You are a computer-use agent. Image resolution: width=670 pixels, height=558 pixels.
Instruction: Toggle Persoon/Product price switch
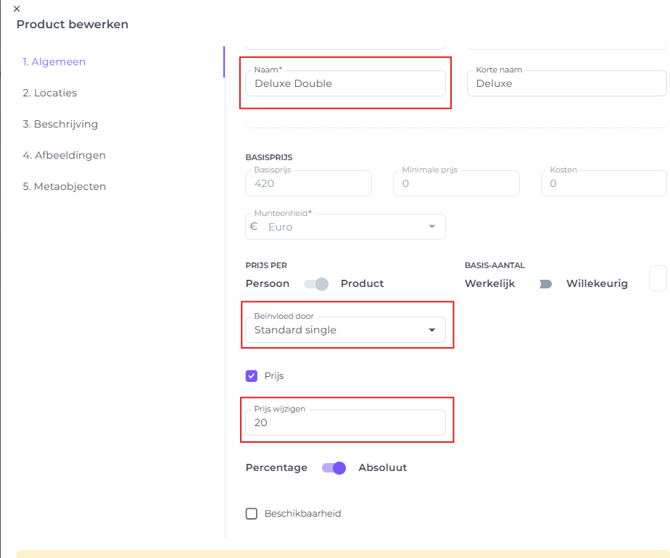click(x=316, y=284)
